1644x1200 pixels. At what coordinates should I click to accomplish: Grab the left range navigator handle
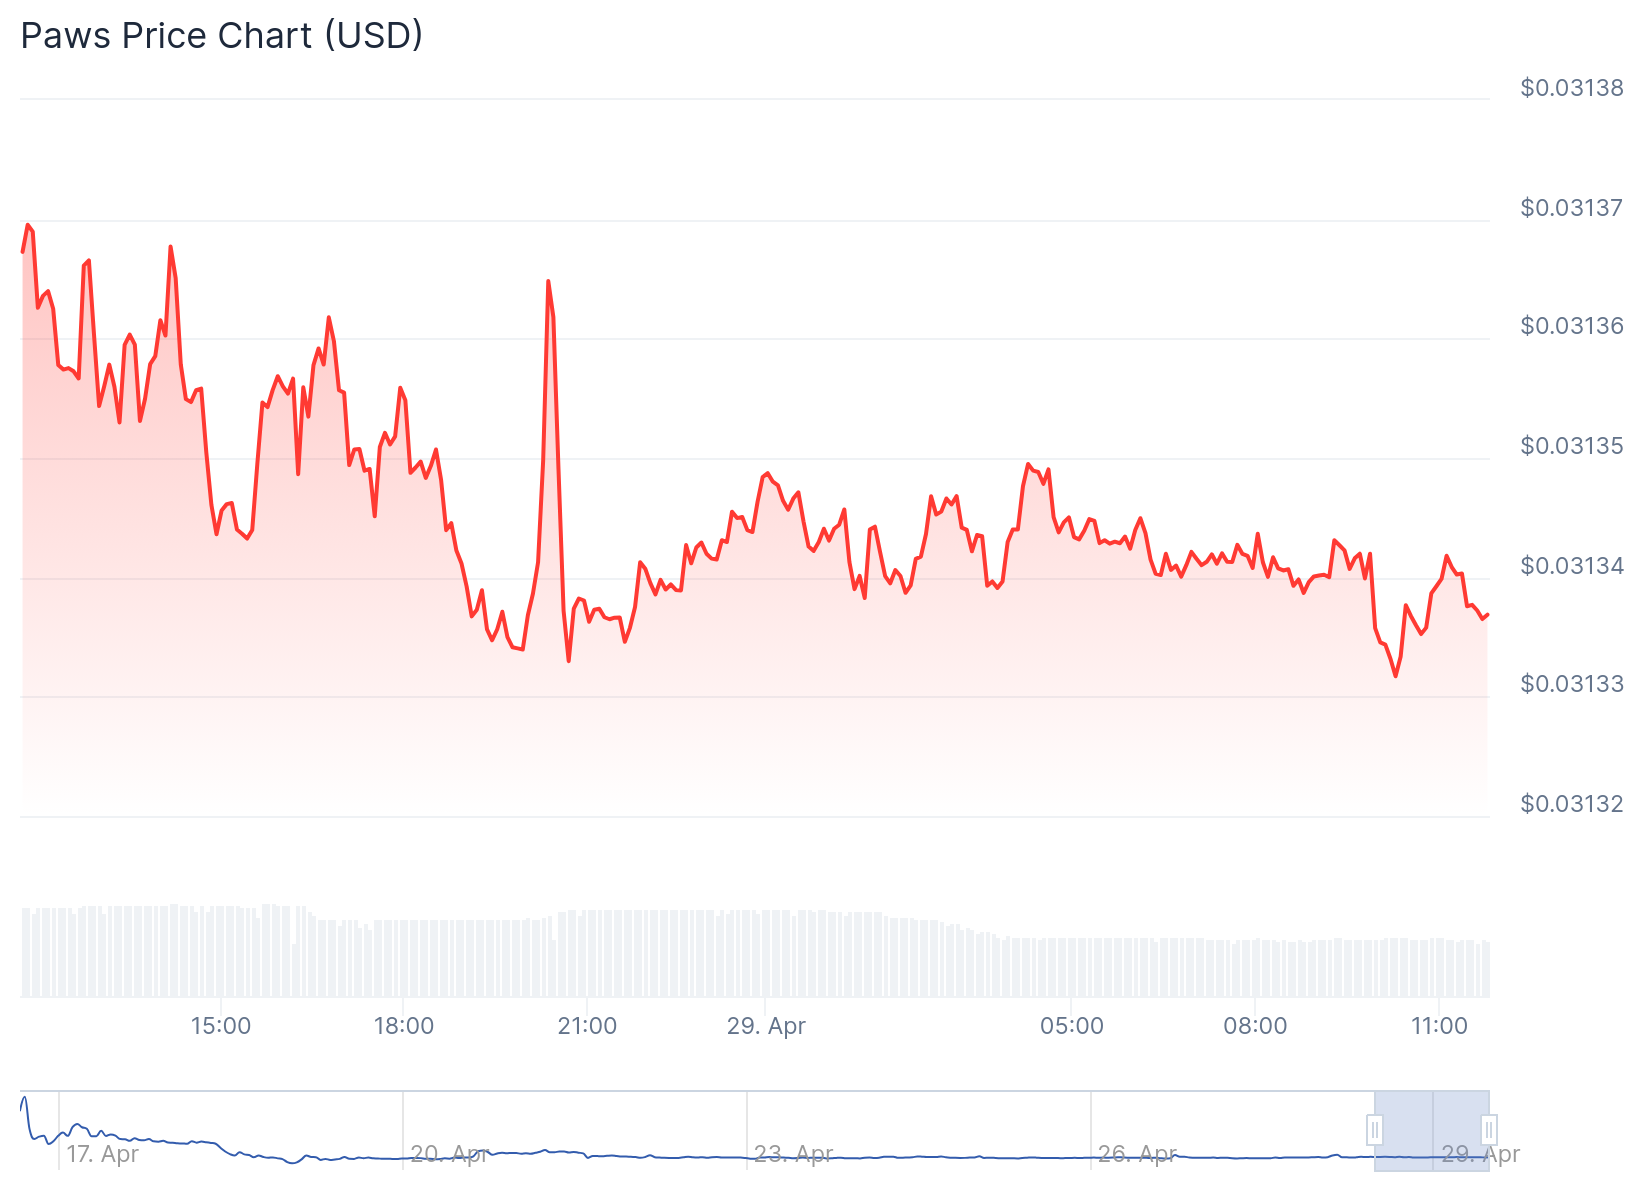[1375, 1130]
